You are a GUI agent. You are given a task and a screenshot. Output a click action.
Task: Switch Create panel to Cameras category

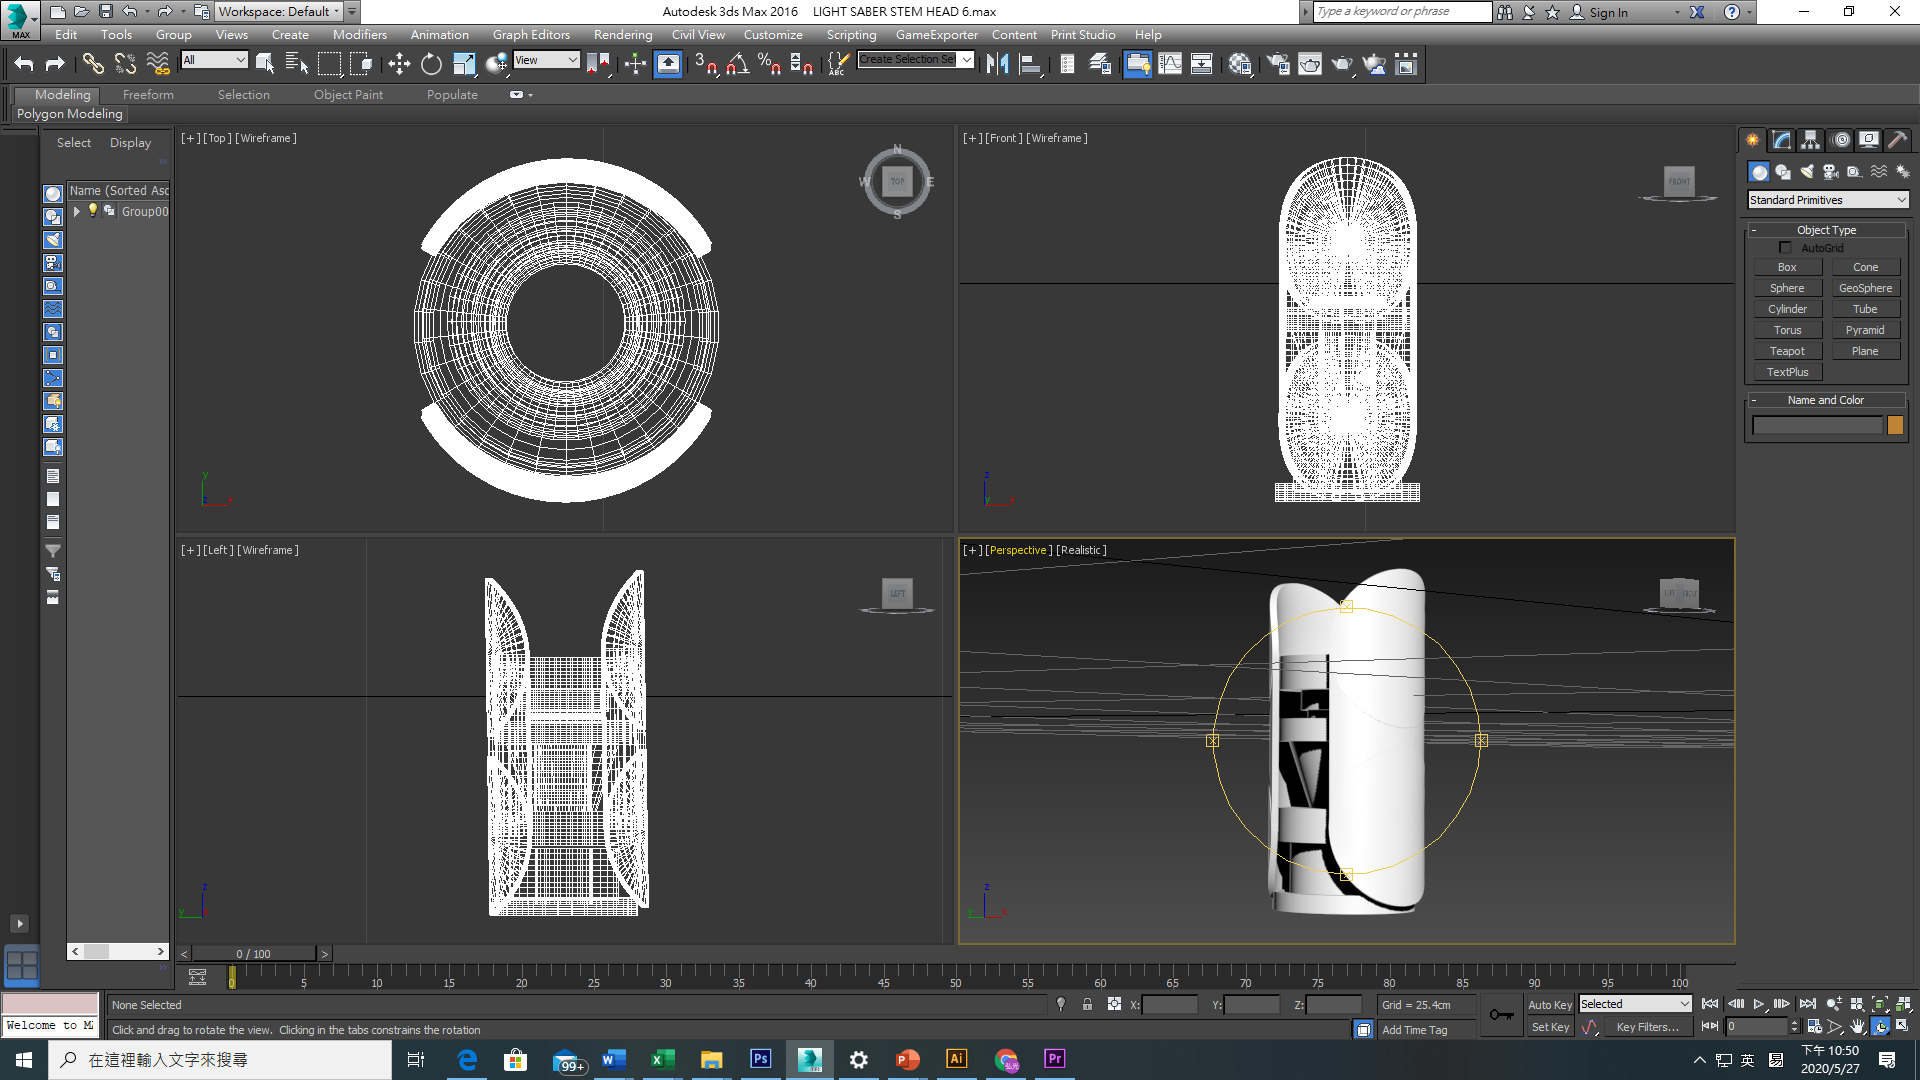[x=1831, y=172]
